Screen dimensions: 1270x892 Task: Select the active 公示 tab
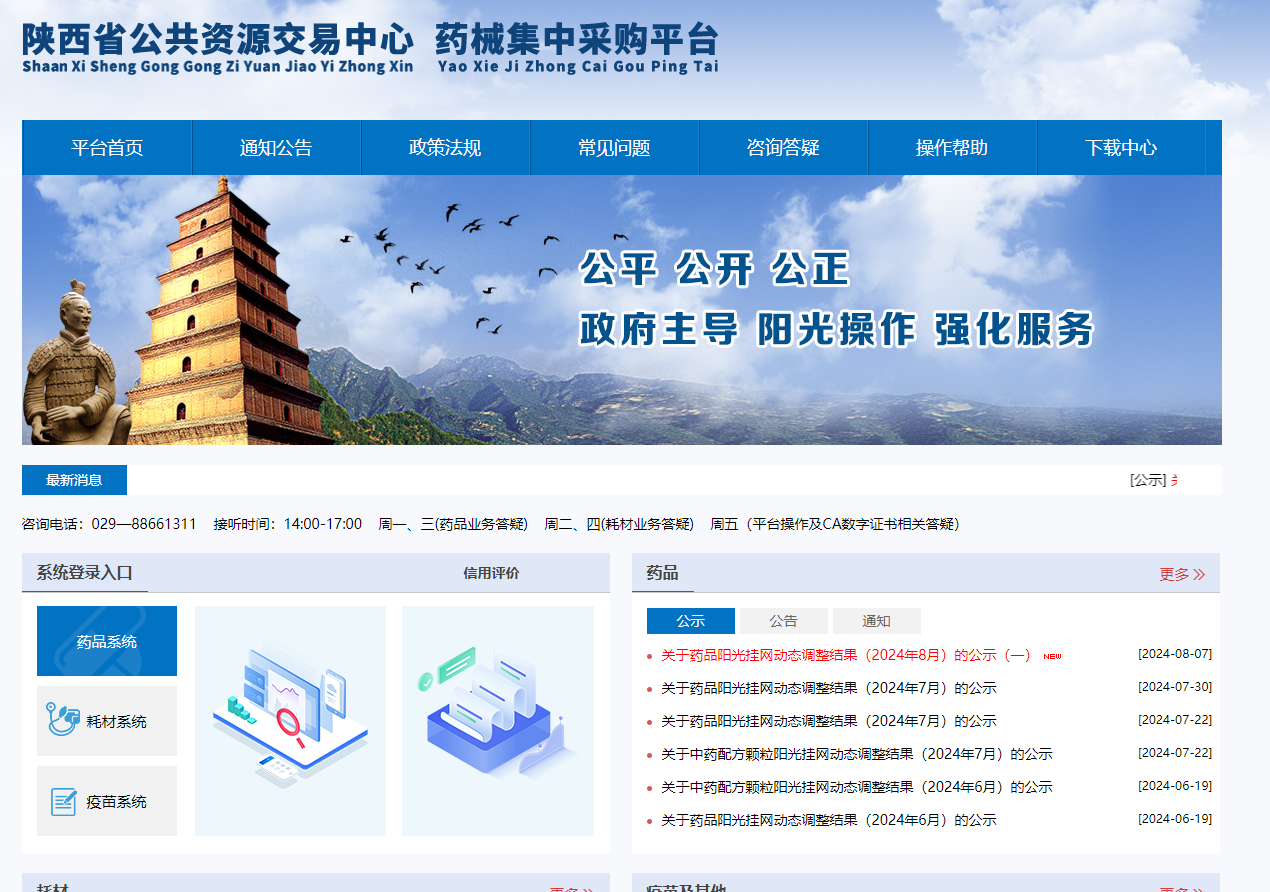(x=690, y=620)
